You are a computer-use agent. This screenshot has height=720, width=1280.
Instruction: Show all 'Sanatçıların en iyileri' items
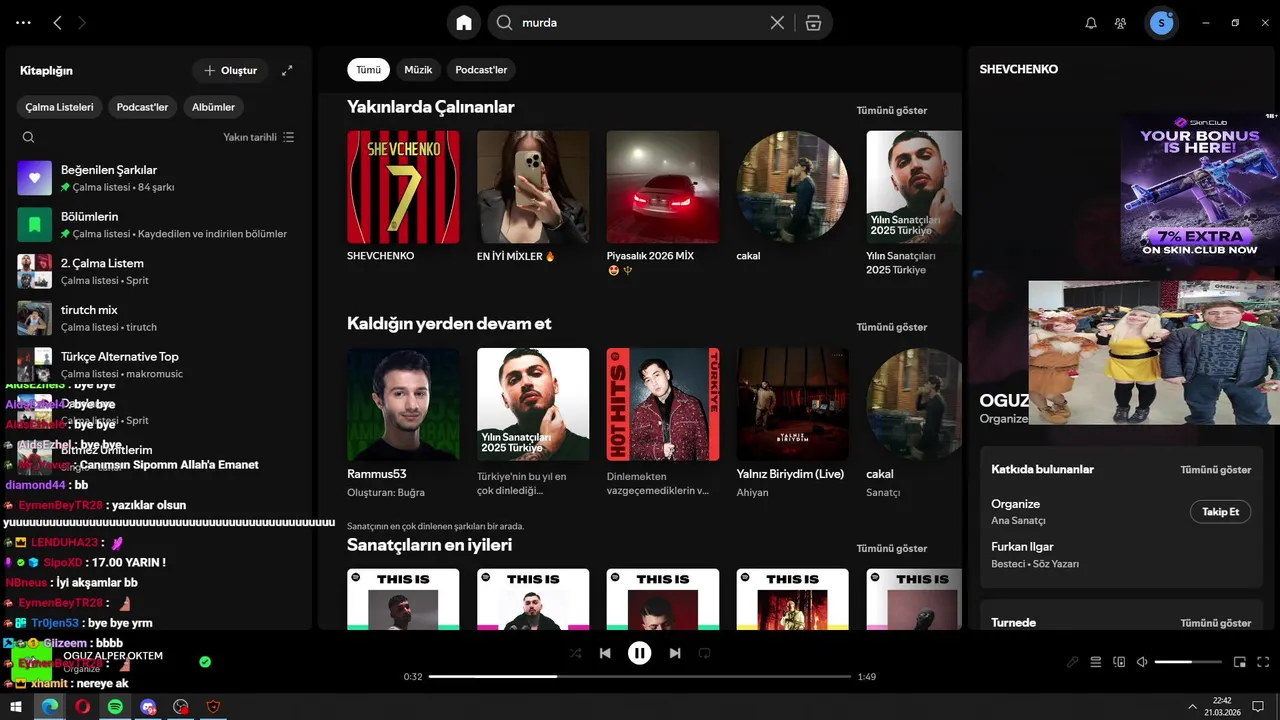[891, 548]
